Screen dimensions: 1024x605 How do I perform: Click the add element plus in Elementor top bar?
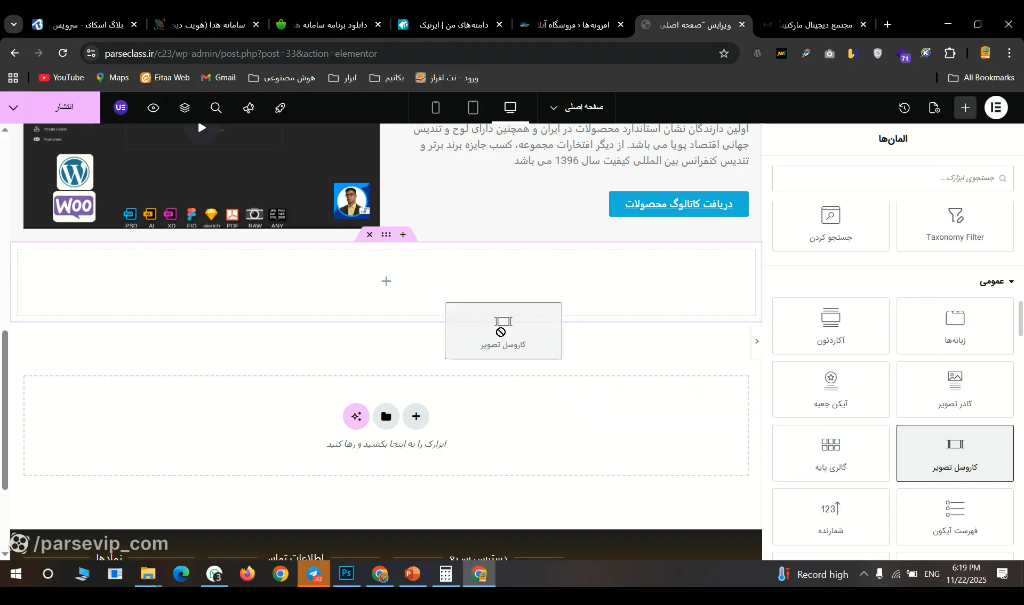click(x=965, y=108)
